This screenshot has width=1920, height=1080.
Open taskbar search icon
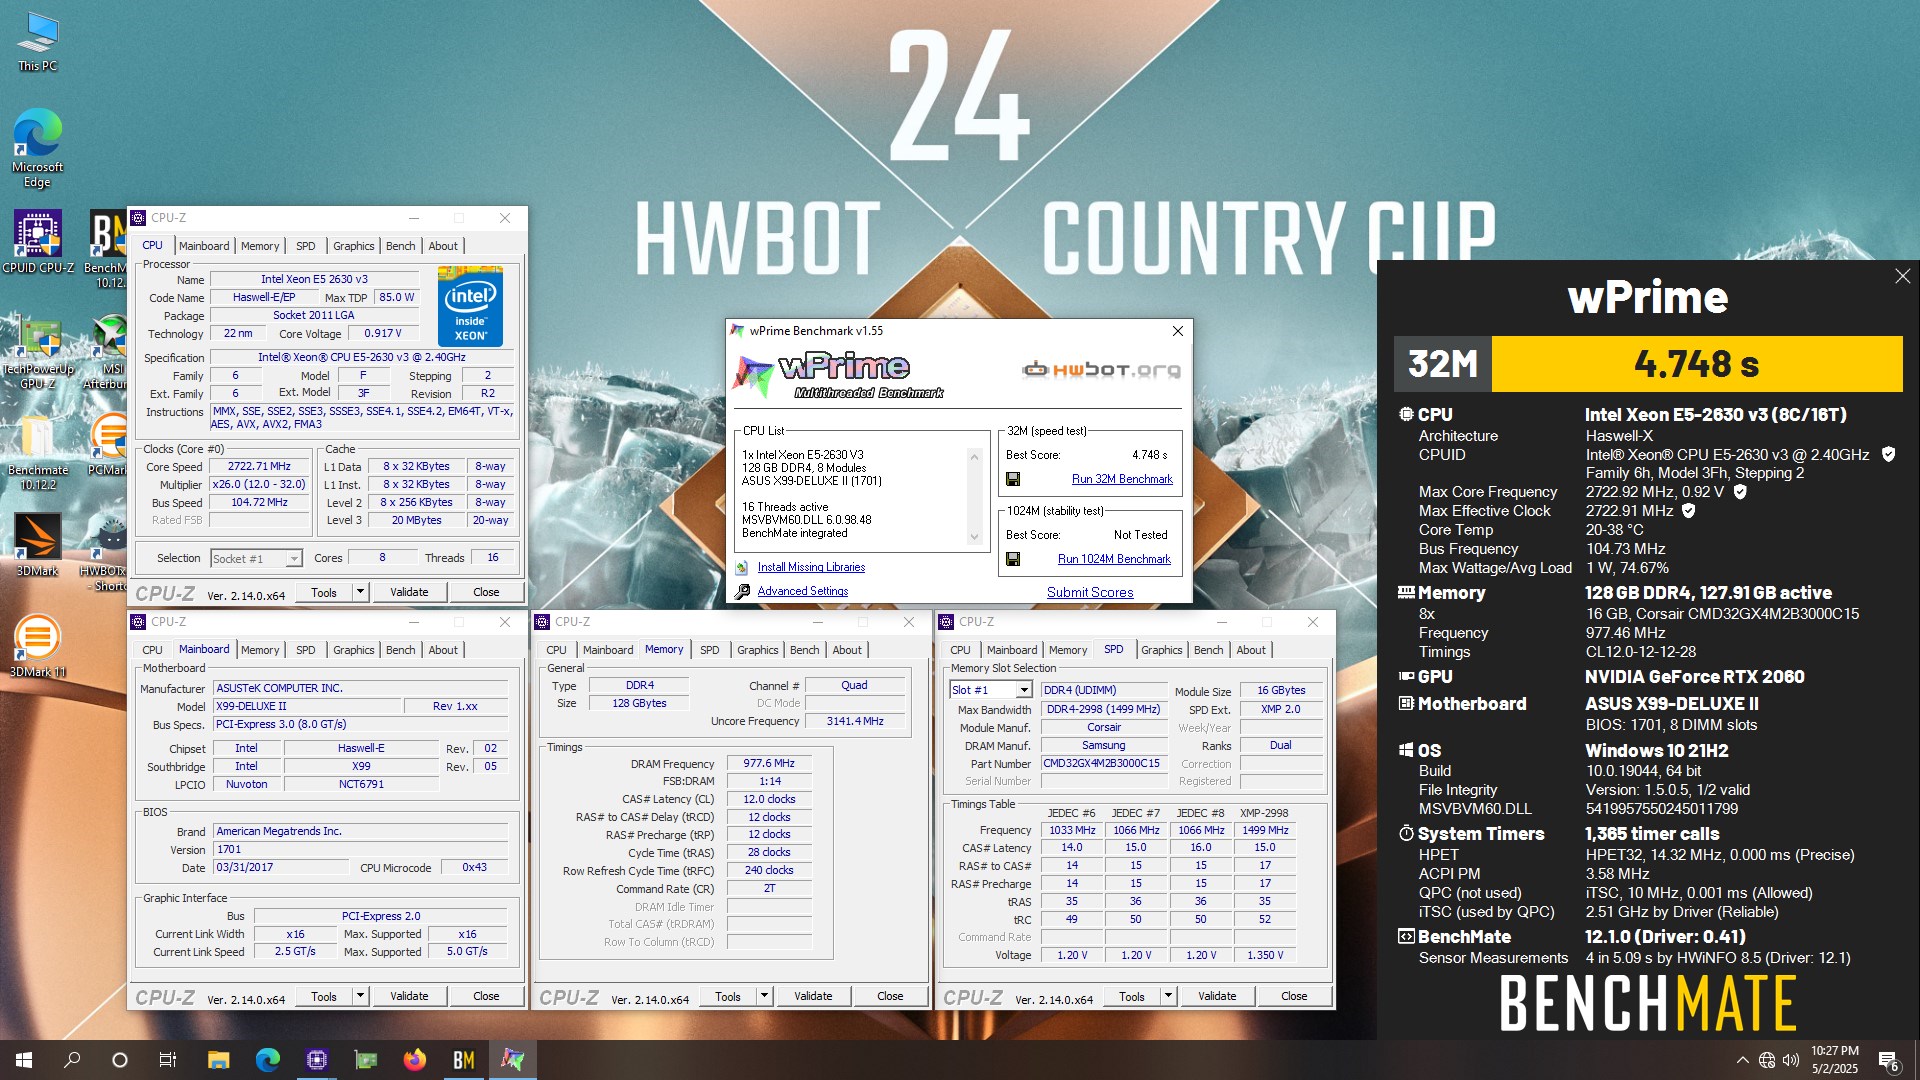[72, 1060]
